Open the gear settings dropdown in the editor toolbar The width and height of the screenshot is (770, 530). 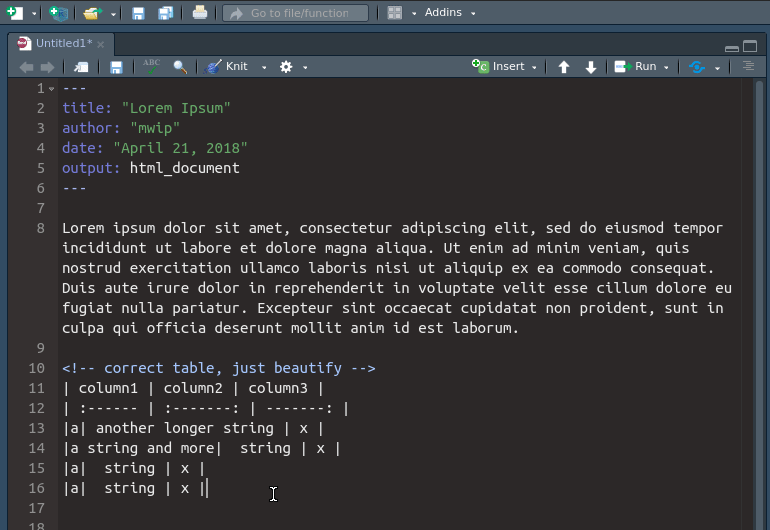(292, 67)
